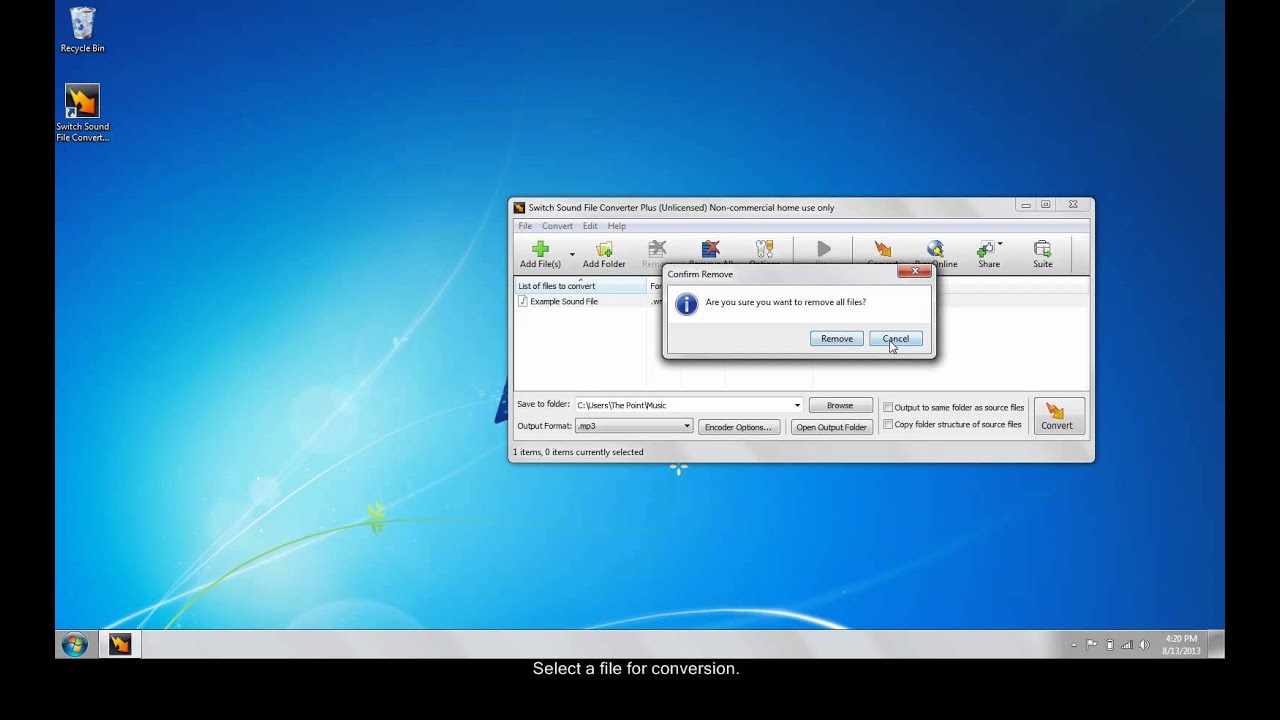Open the File menu
The height and width of the screenshot is (720, 1280).
click(525, 226)
